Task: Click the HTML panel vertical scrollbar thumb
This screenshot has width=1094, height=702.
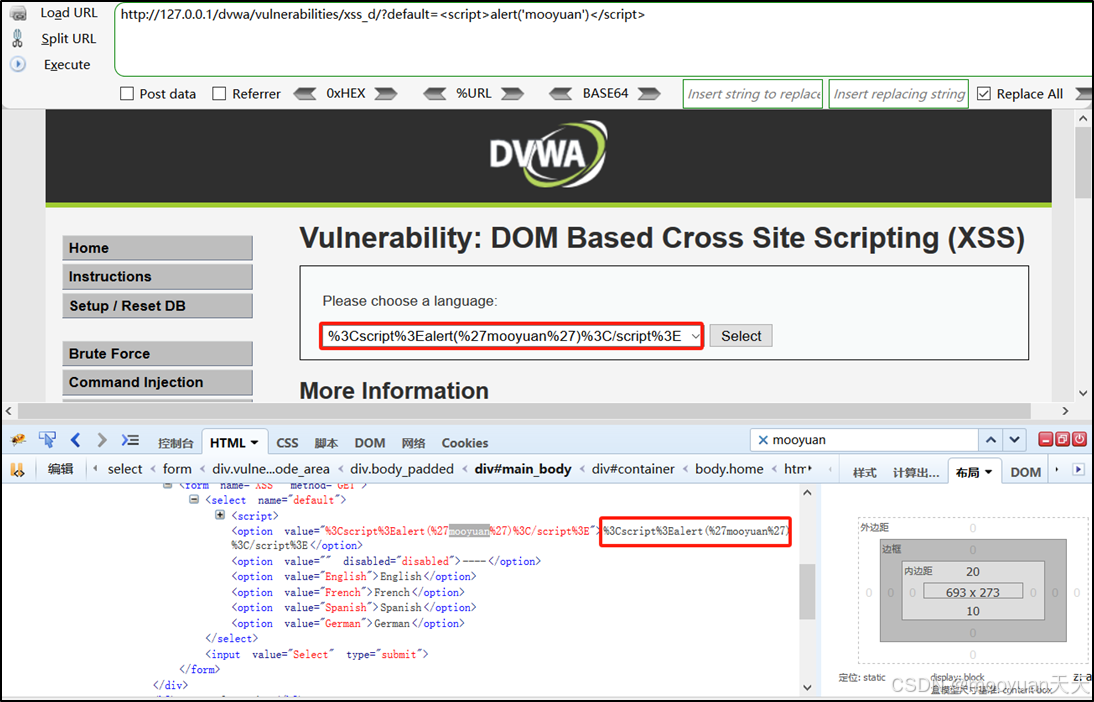Action: (807, 591)
